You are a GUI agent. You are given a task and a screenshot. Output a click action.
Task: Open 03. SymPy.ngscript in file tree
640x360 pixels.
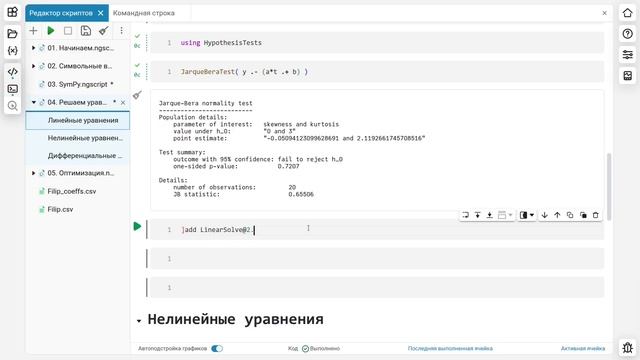(77, 84)
